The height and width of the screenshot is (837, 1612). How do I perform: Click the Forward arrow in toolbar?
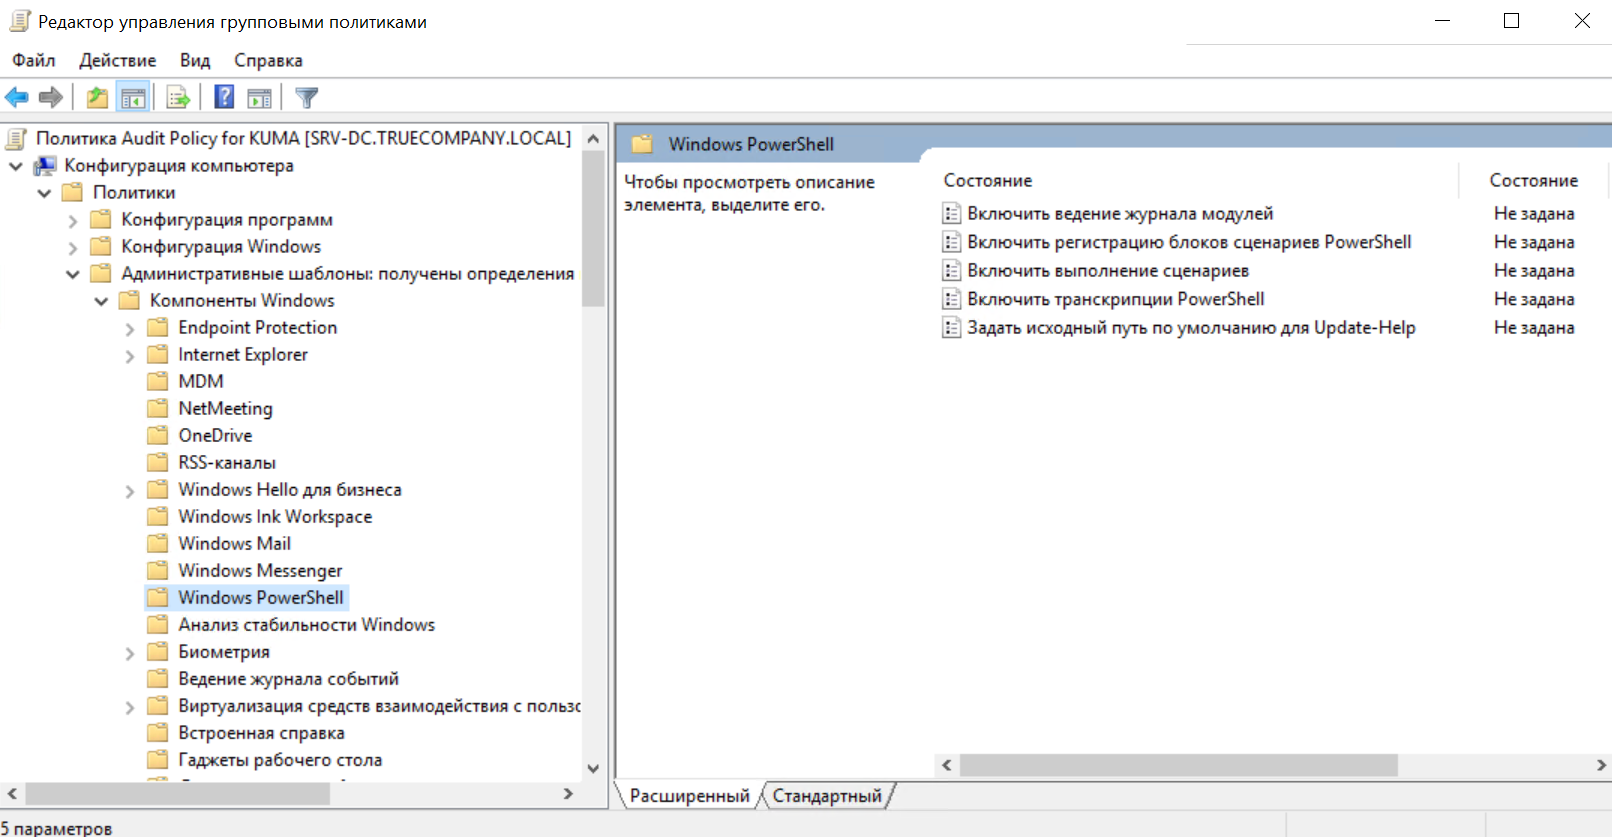pos(50,97)
